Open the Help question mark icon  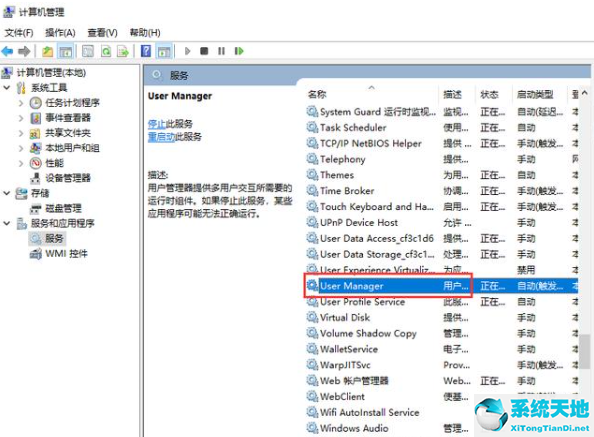click(x=146, y=51)
